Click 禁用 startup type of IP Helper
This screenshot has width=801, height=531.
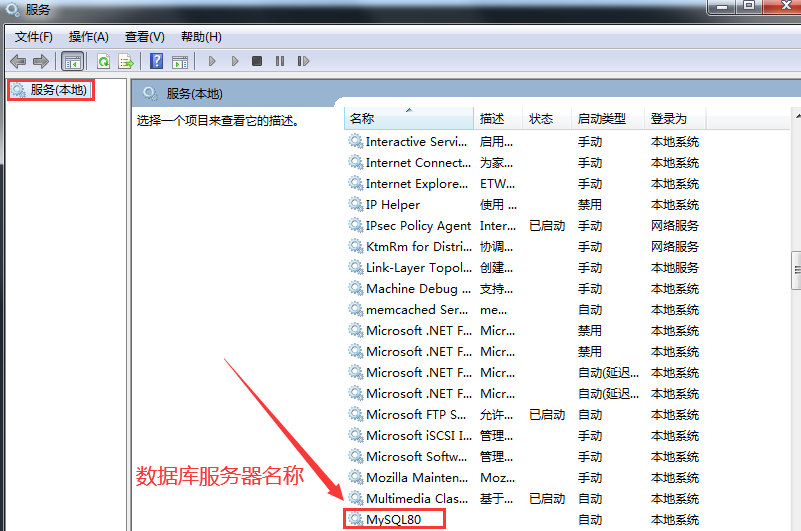[x=590, y=204]
